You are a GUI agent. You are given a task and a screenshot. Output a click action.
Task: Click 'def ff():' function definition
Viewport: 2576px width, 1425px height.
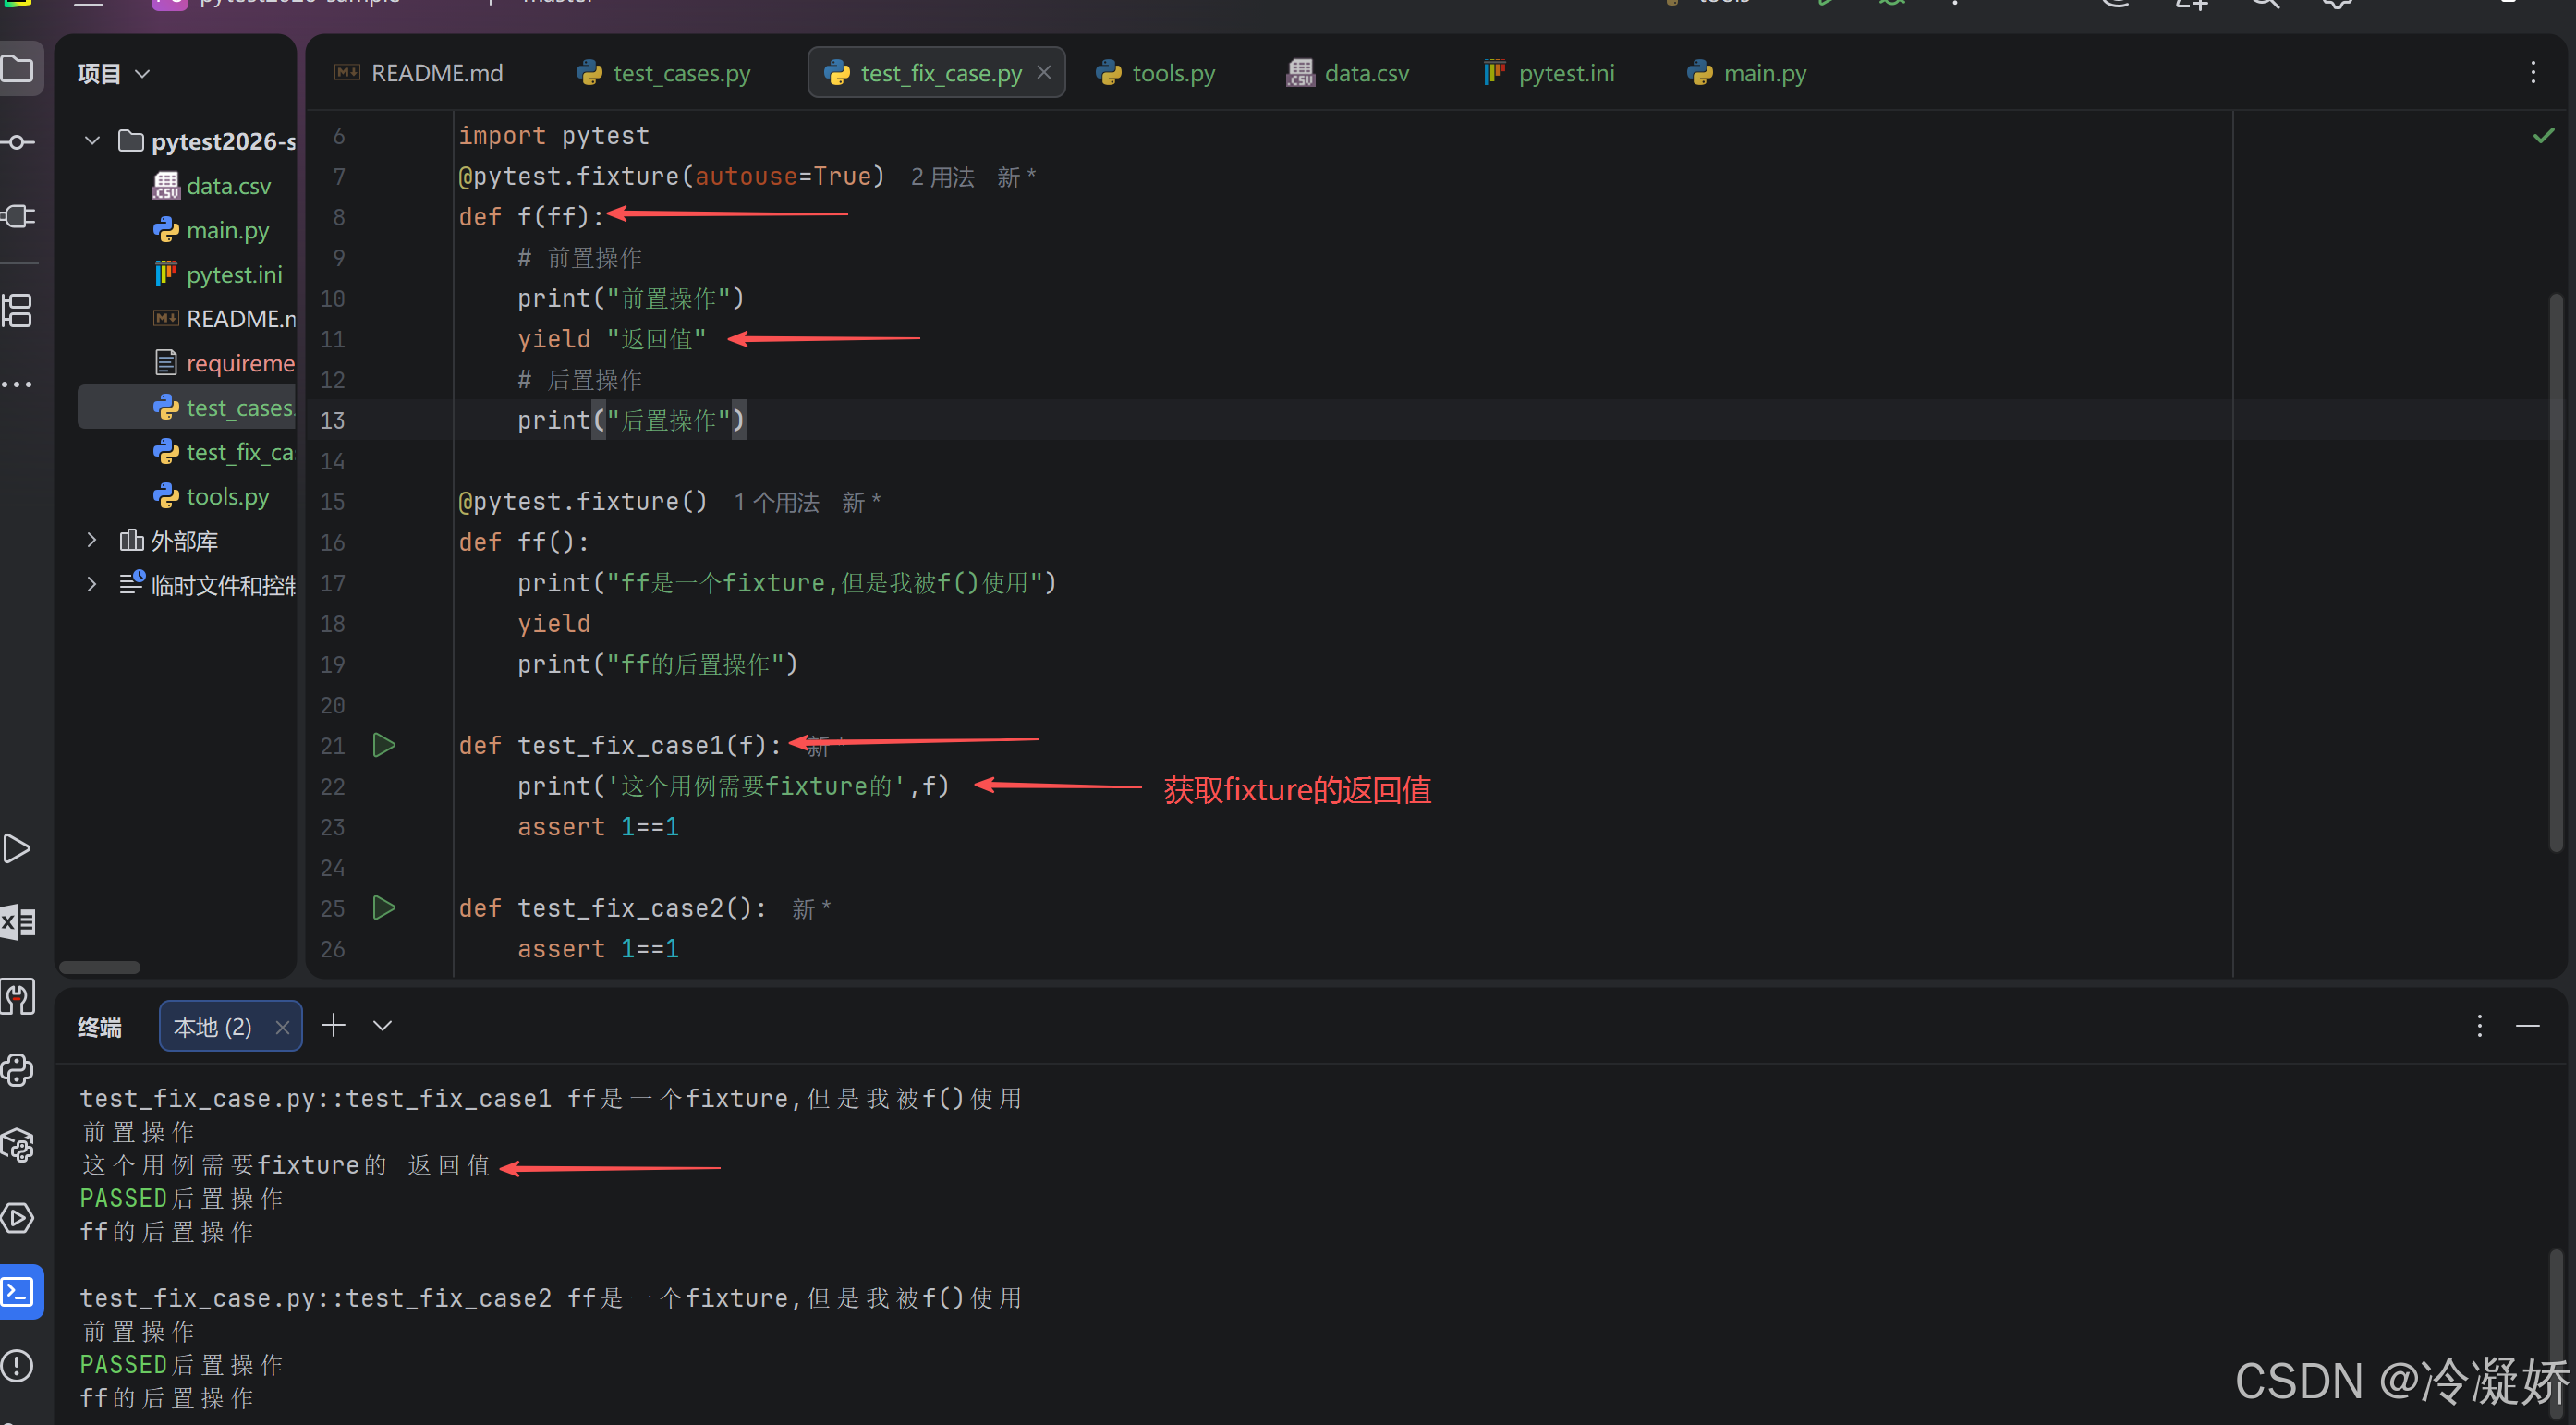[x=524, y=542]
